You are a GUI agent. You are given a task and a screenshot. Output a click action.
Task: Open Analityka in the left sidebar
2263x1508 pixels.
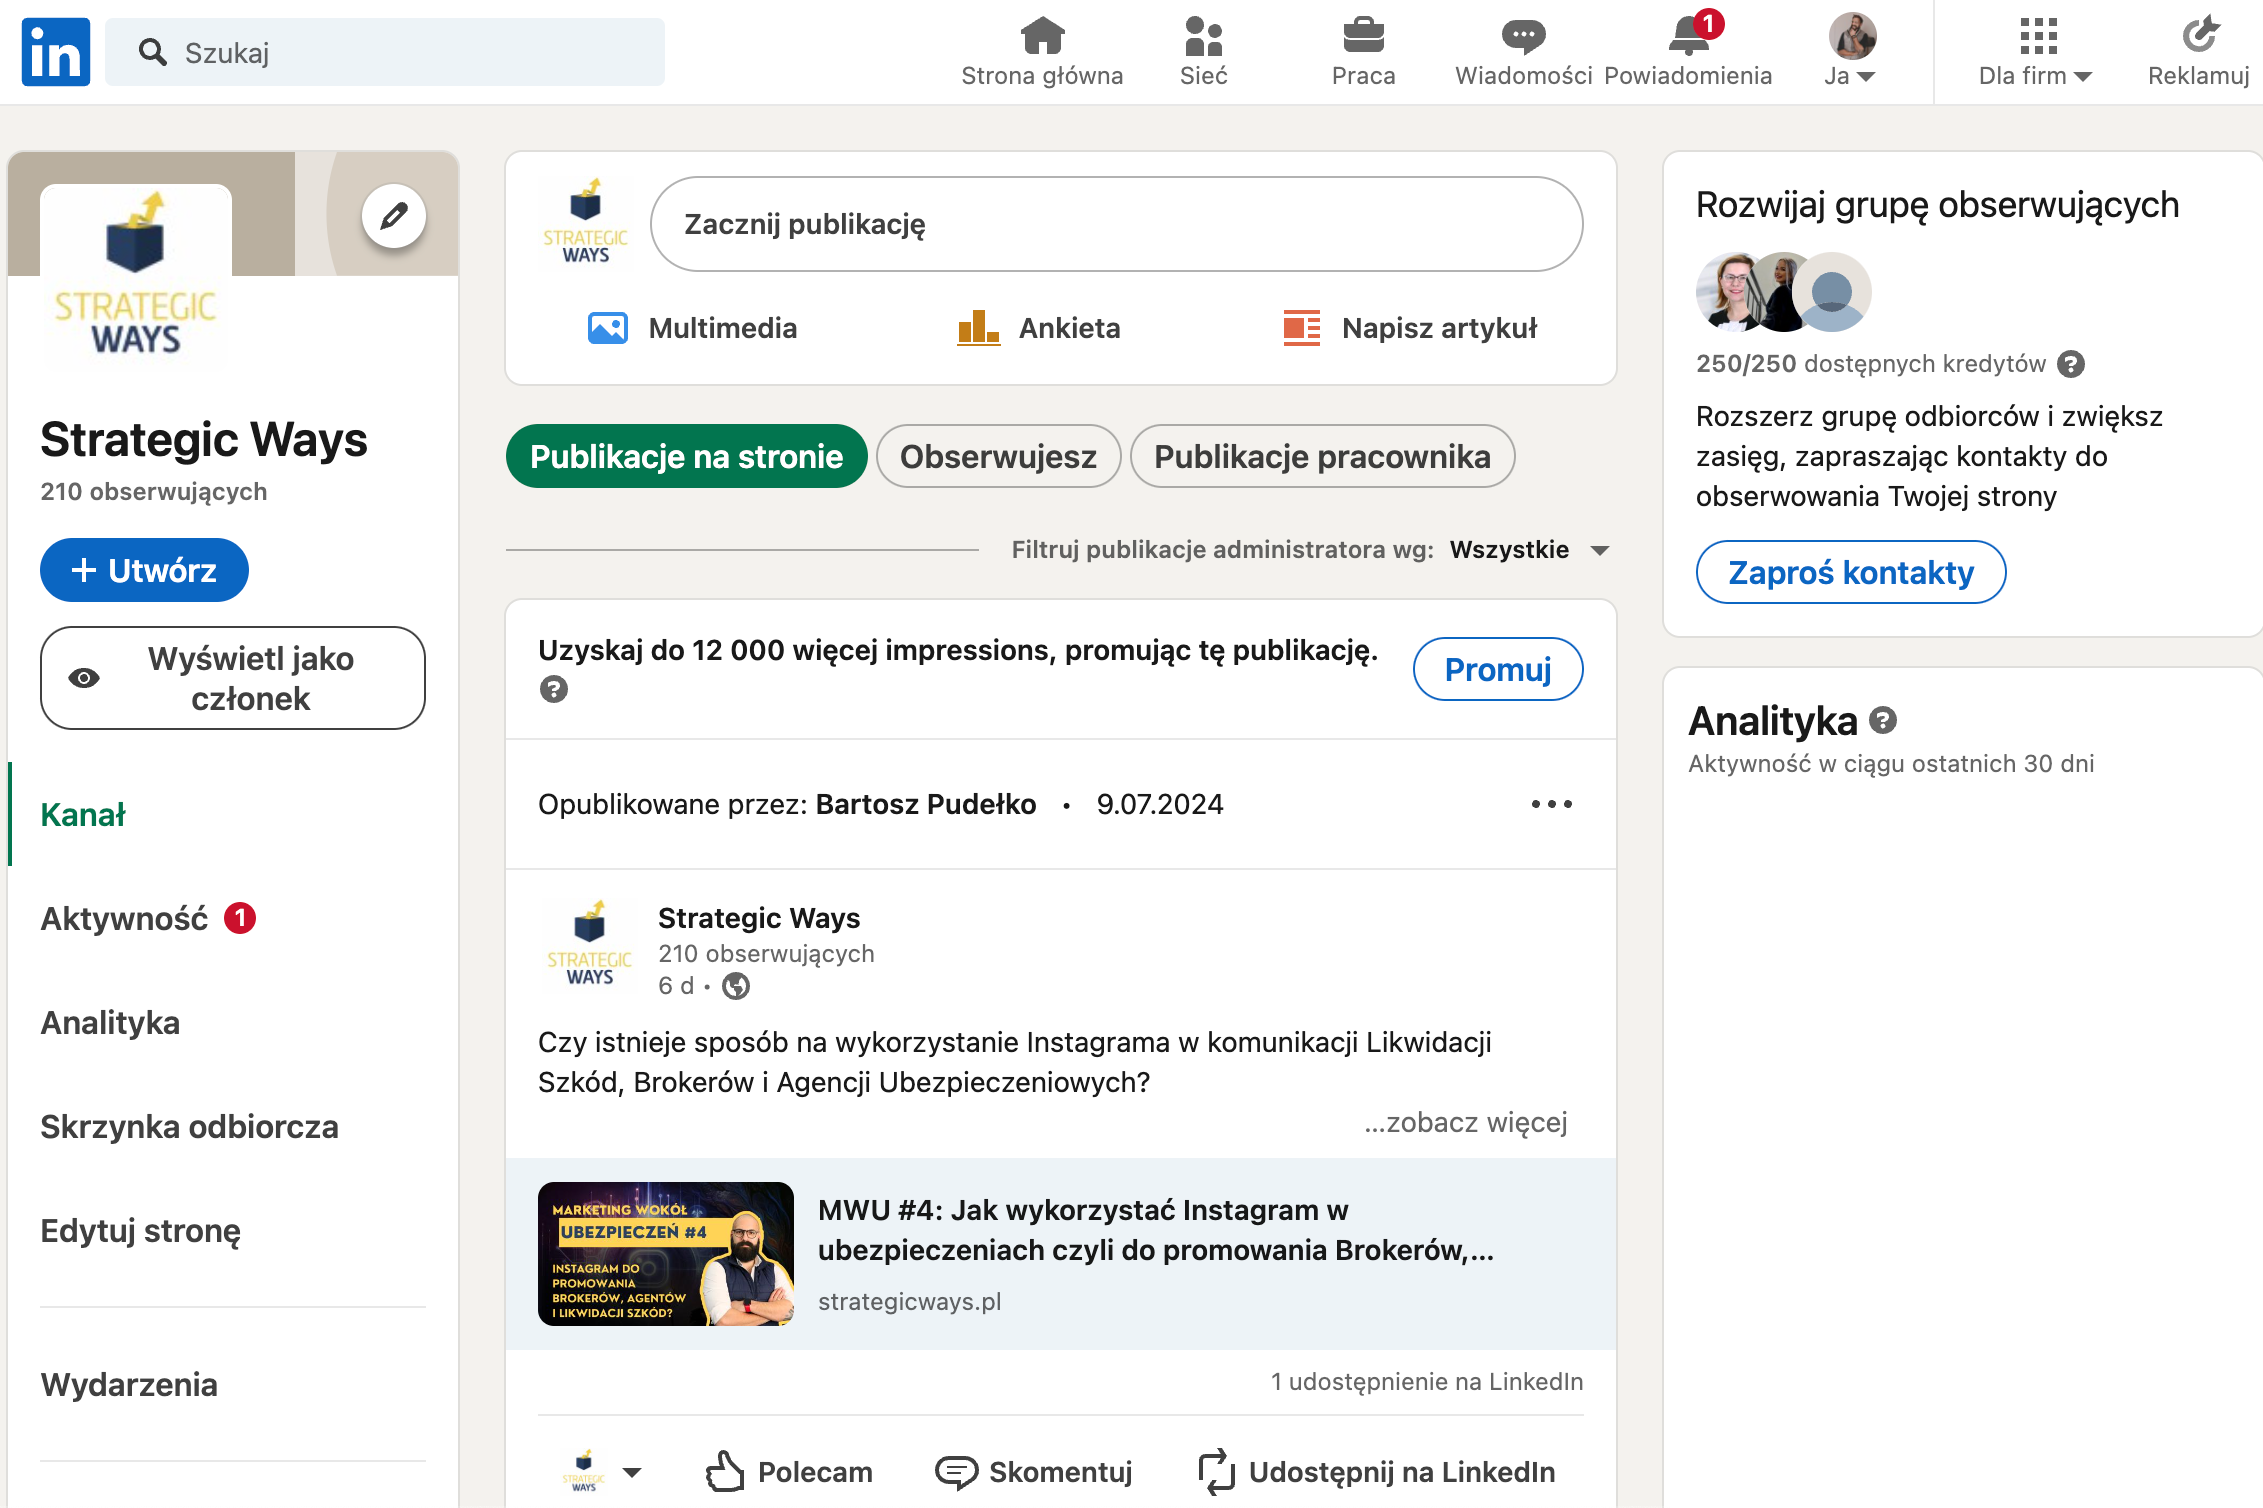110,1022
